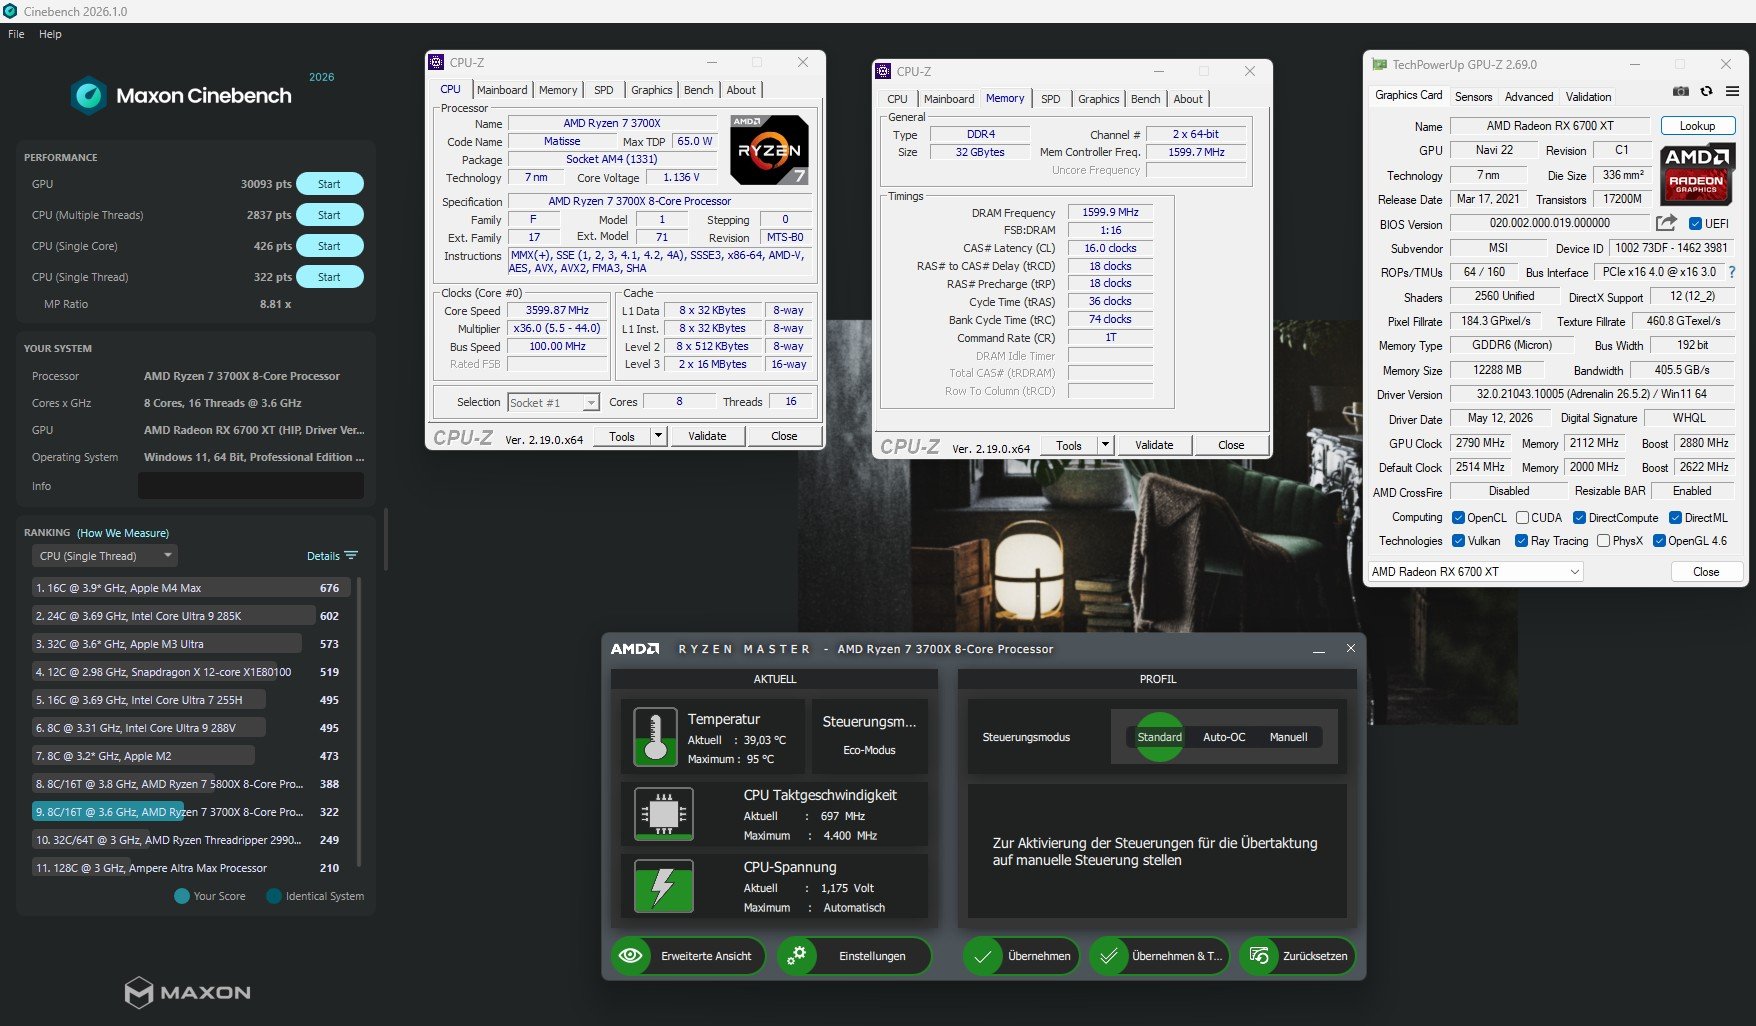
Task: Toggle the OpenCL checkbox
Action: [x=1459, y=518]
